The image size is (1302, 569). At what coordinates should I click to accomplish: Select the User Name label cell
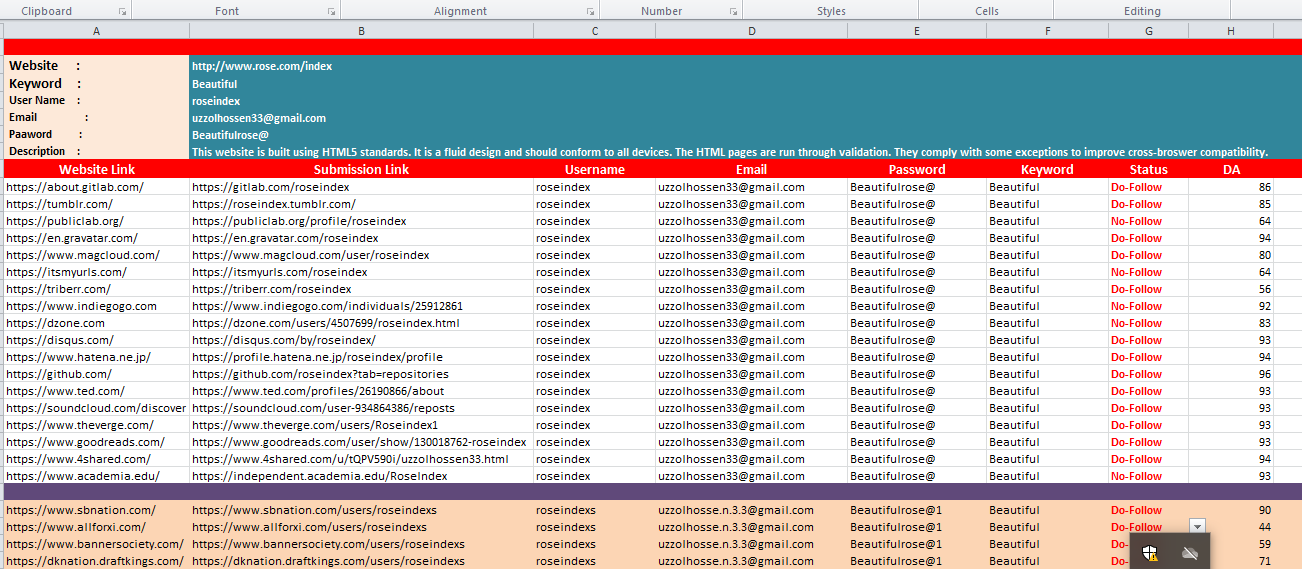pyautogui.click(x=96, y=100)
